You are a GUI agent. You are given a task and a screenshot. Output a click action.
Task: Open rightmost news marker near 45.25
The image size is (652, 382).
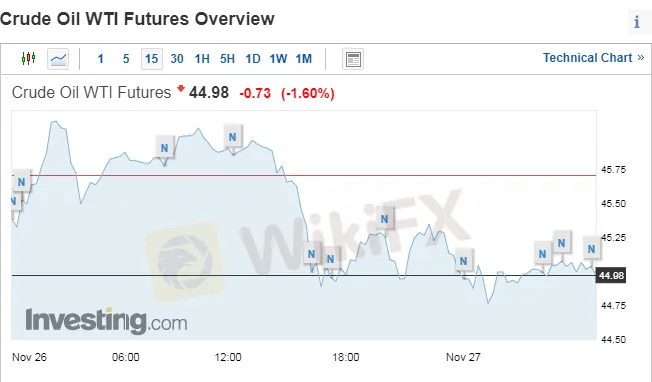click(591, 249)
